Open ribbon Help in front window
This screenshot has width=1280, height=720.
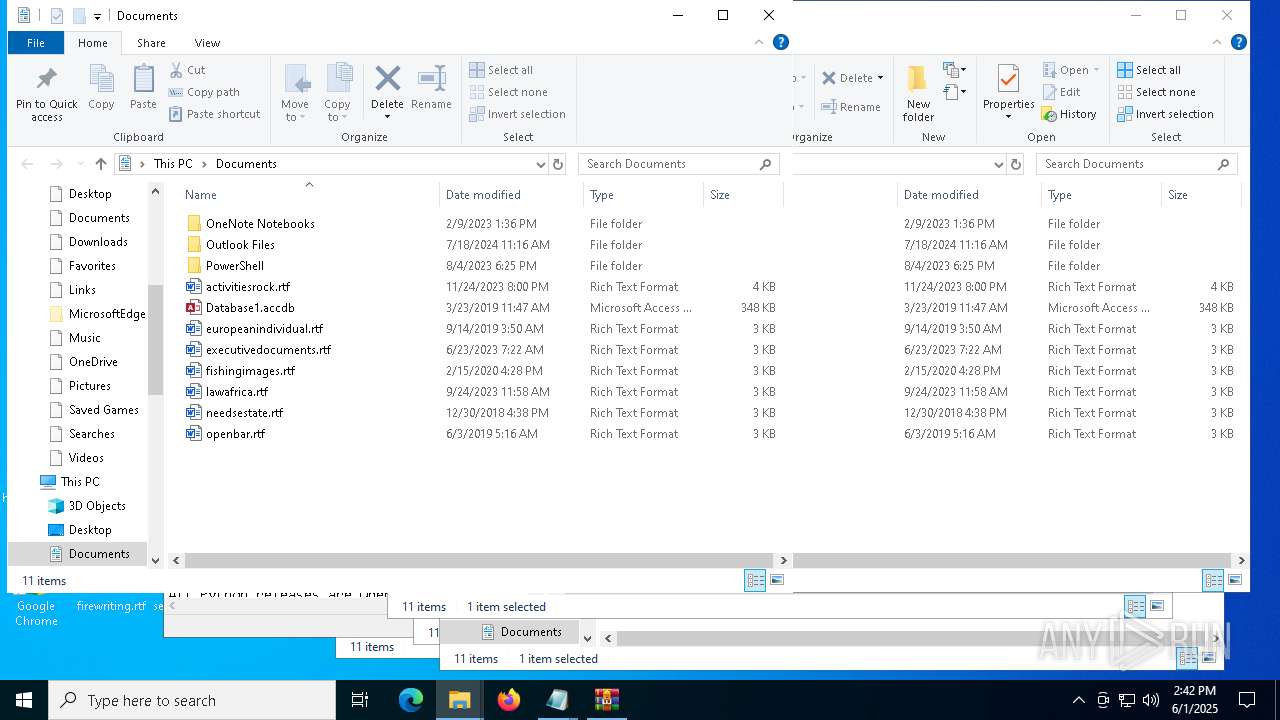point(781,42)
